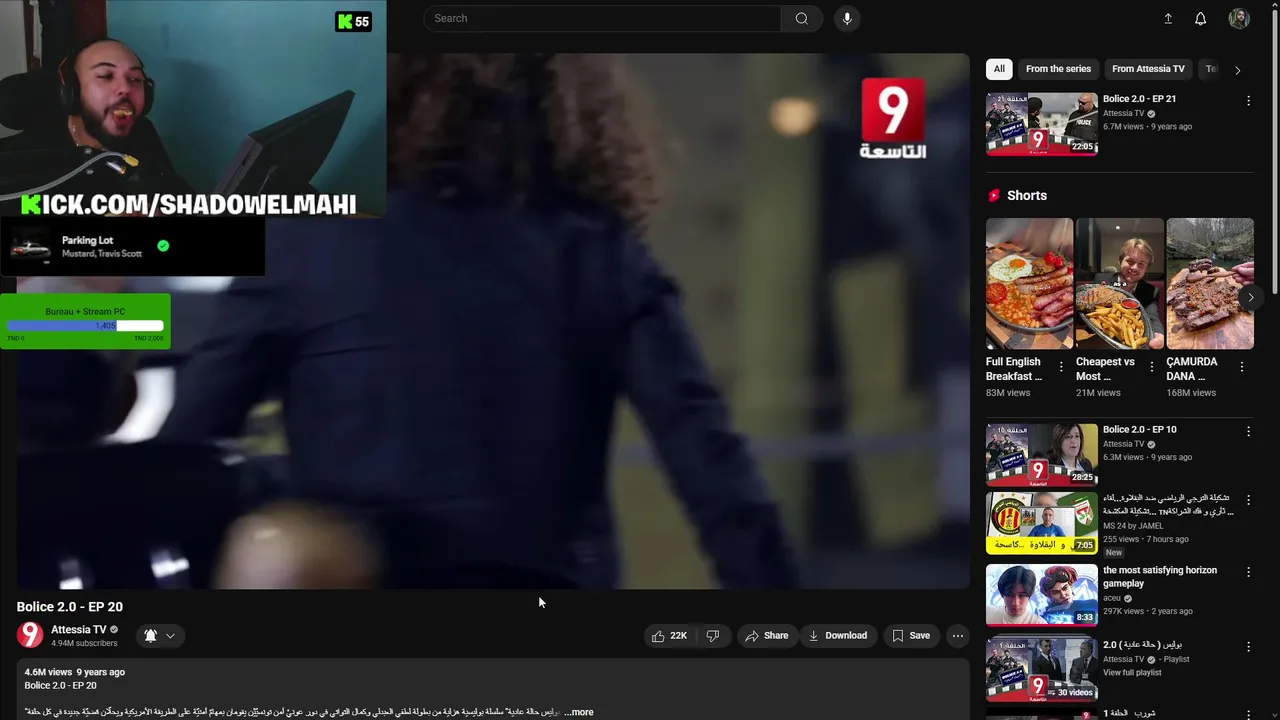Viewport: 1280px width, 720px height.
Task: Open options for Full English Breakfast short
Action: [x=1061, y=367]
